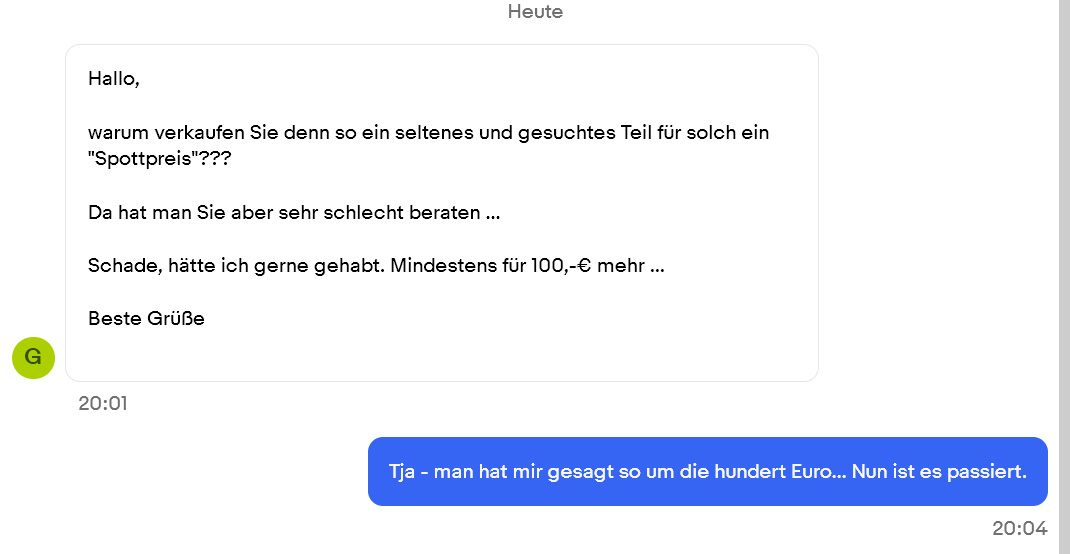This screenshot has height=554, width=1070.
Task: Click the 20:04 timestamp under the reply
Action: (x=1019, y=528)
